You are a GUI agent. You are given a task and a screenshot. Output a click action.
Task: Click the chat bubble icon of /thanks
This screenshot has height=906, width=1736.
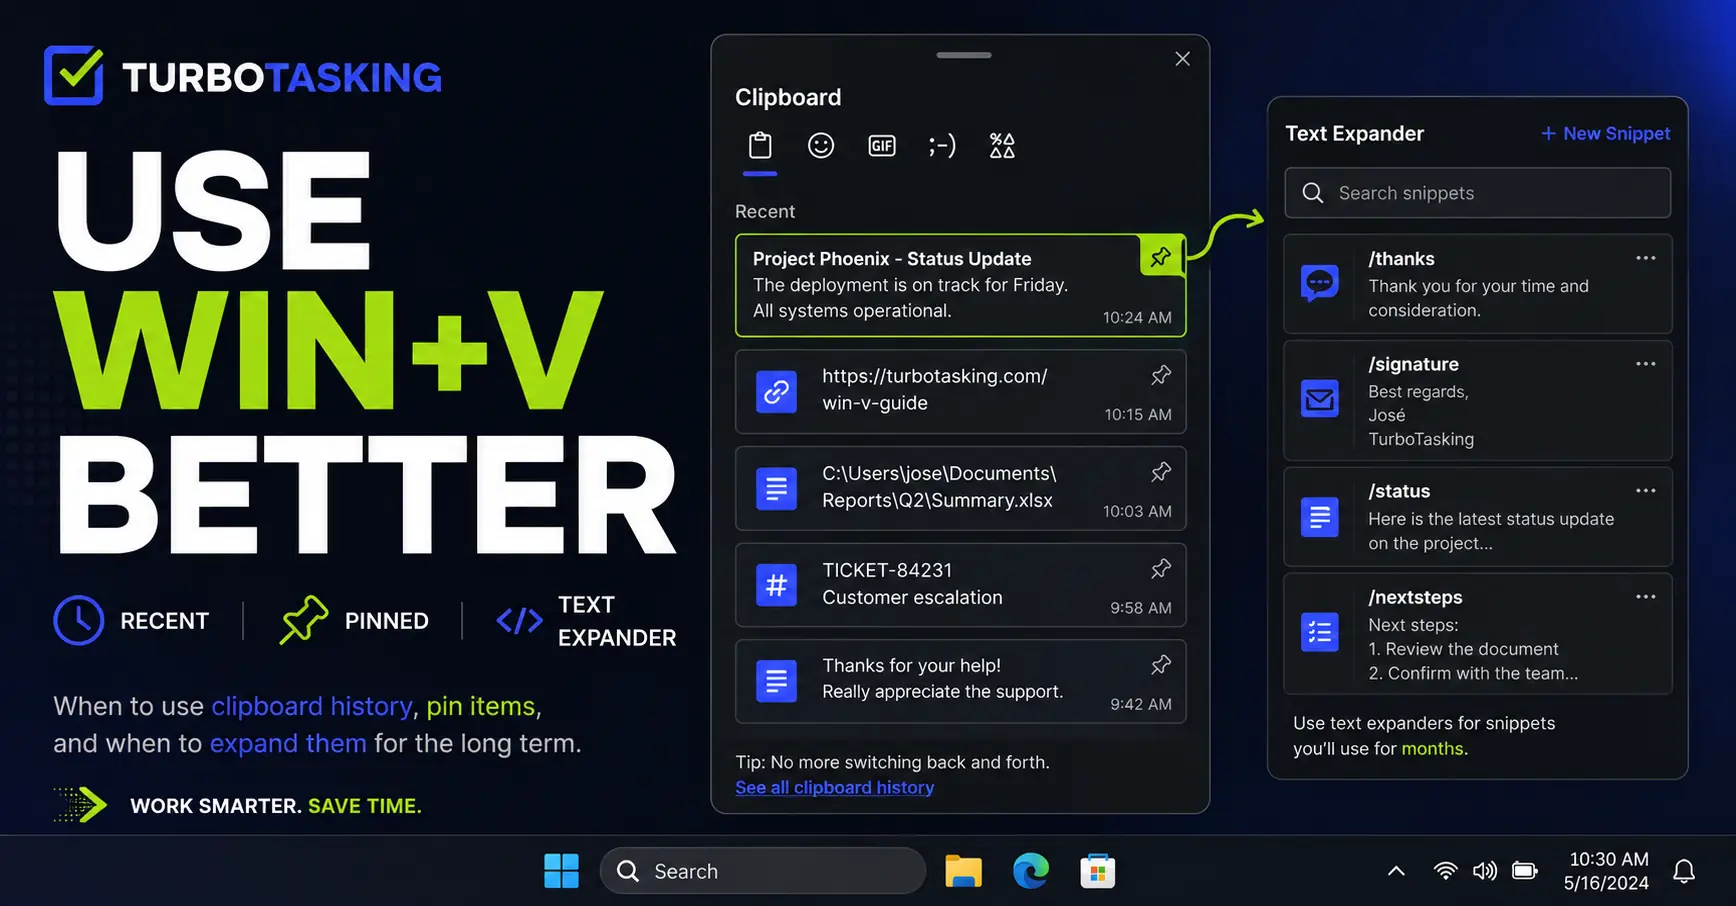[x=1320, y=284]
